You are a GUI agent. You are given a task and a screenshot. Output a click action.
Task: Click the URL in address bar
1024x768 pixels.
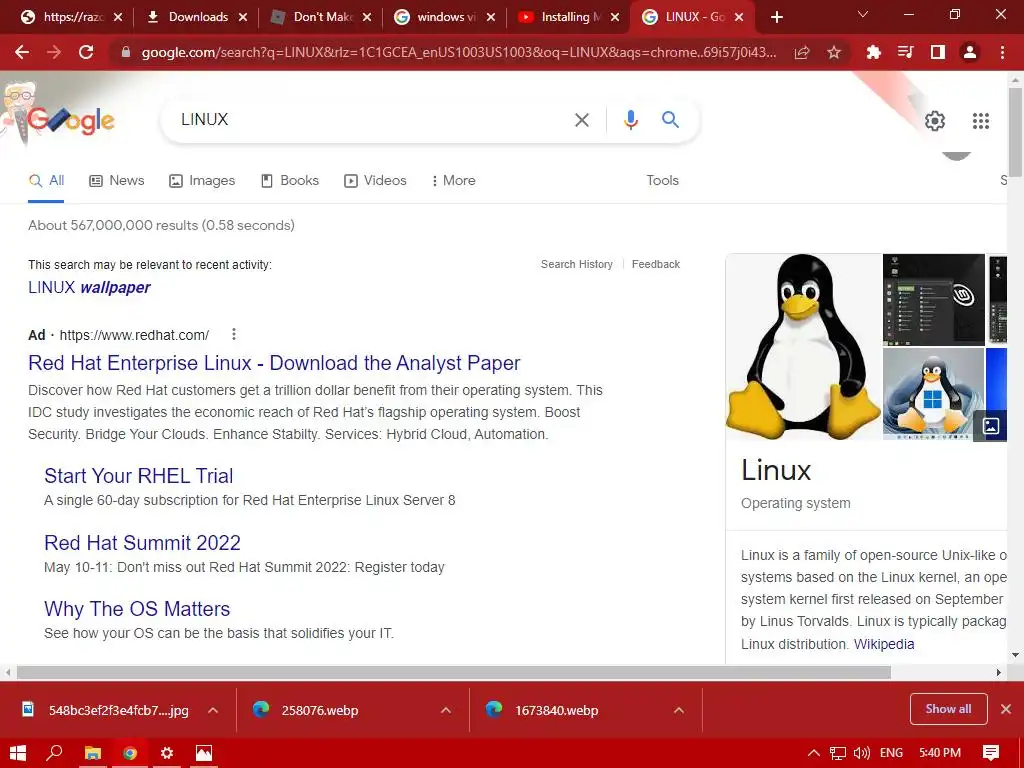click(458, 52)
